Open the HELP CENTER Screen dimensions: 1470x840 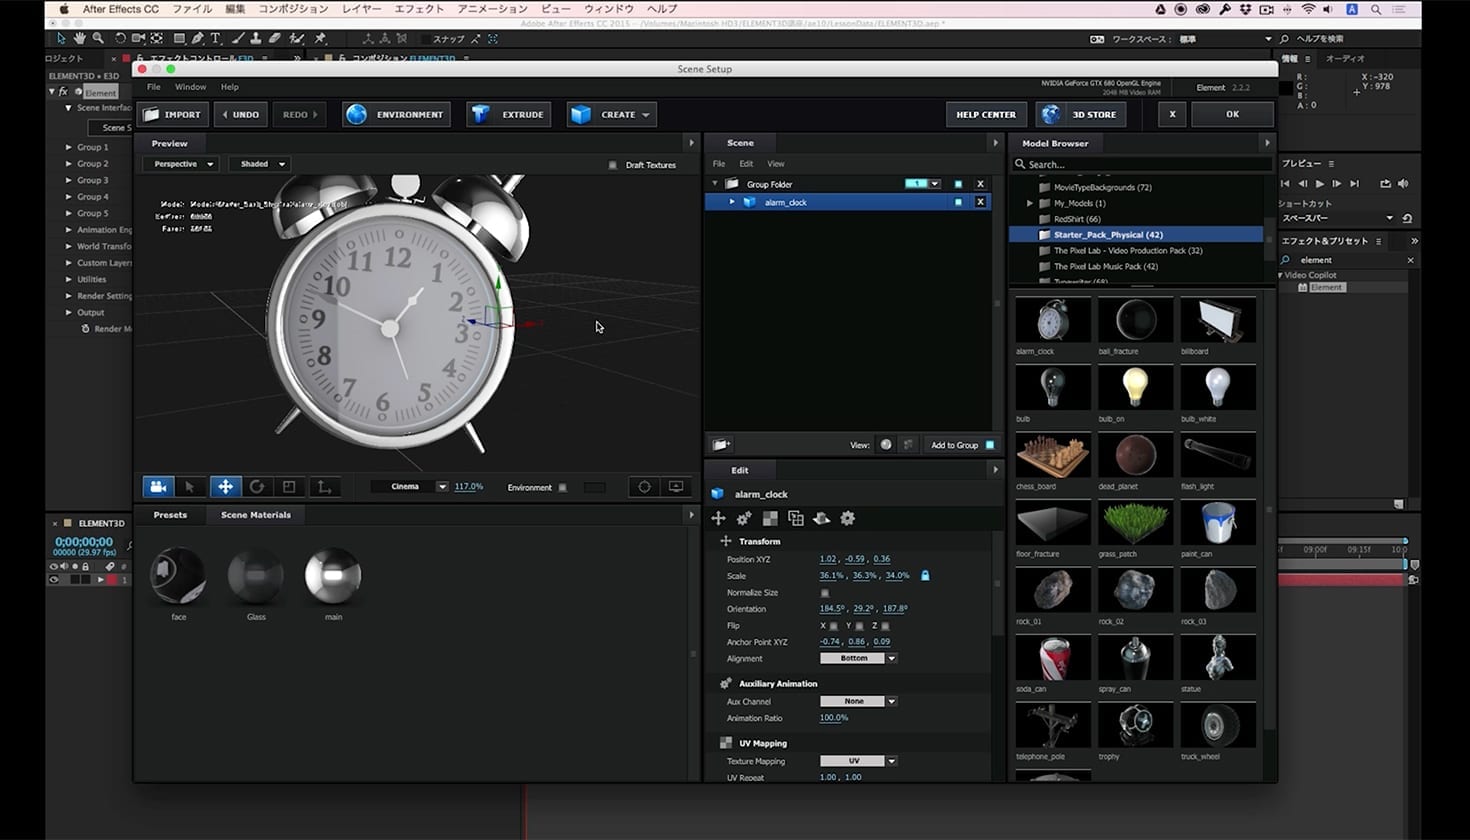986,115
